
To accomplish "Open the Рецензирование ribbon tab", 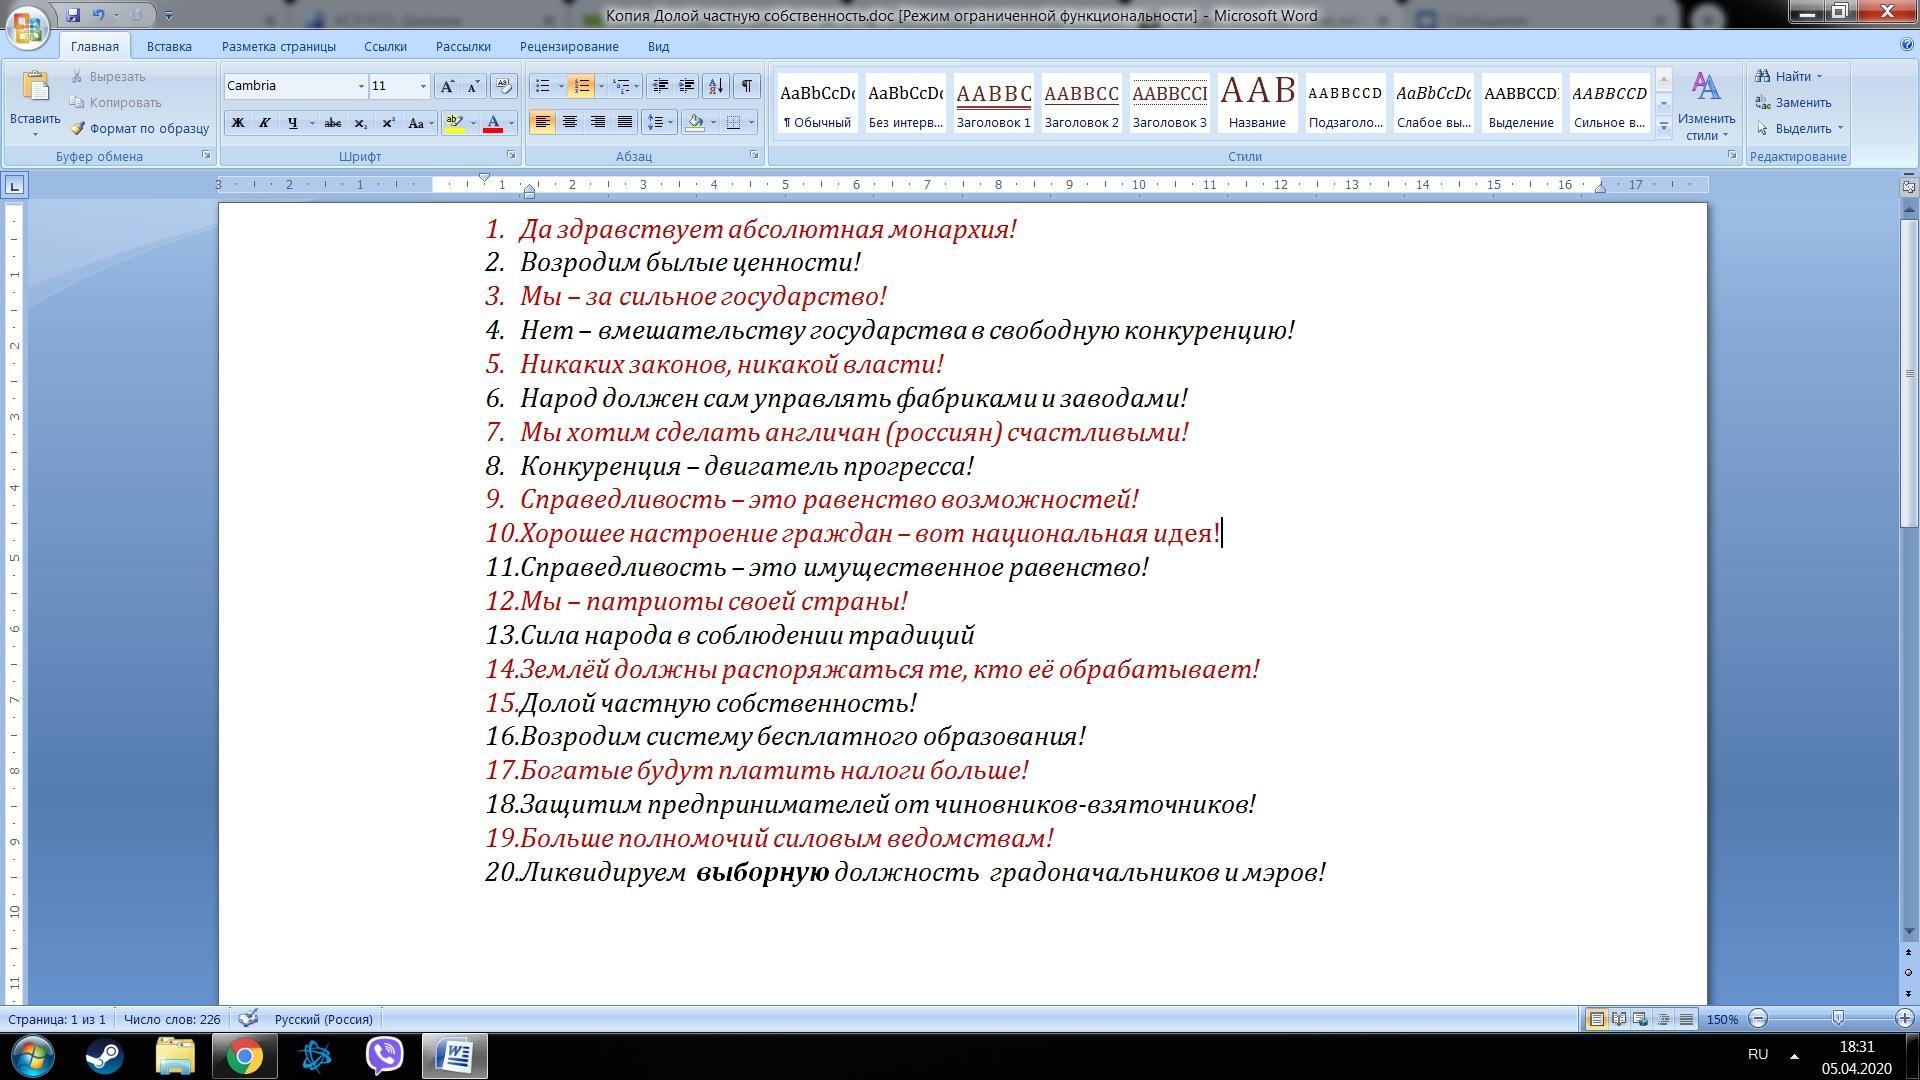I will [x=569, y=46].
